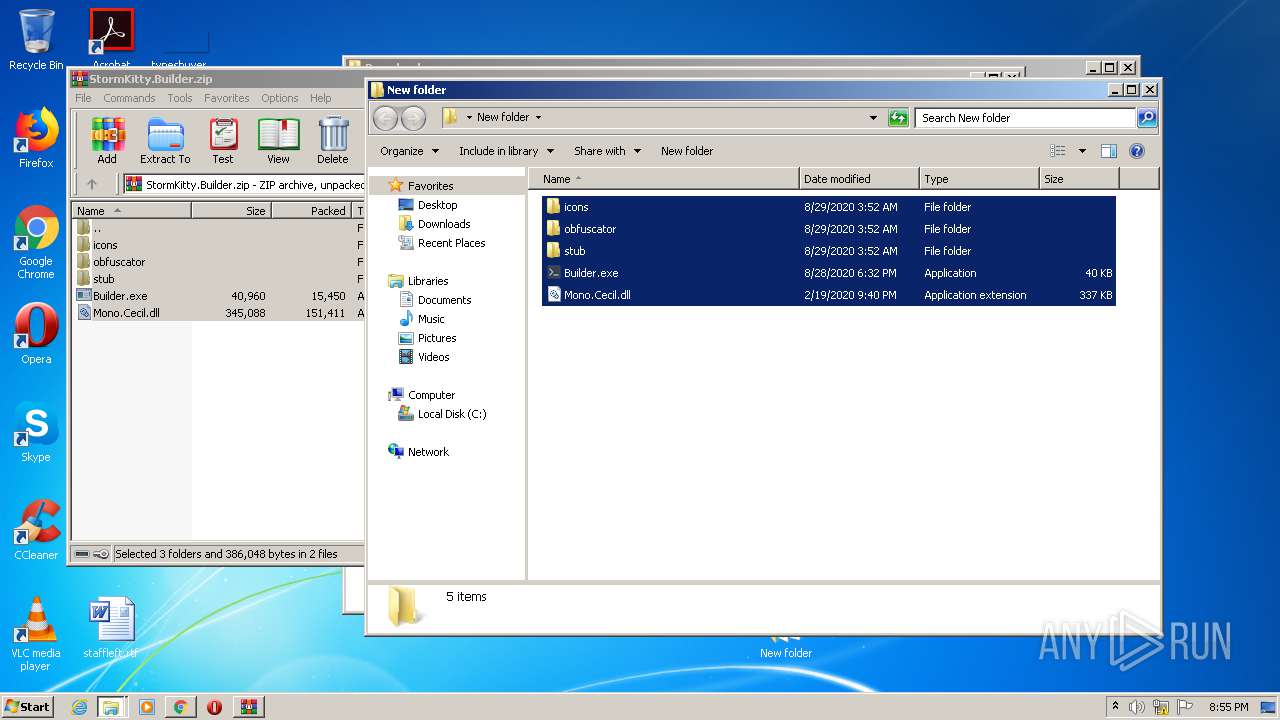
Task: Open the Options menu in WinRAR
Action: pos(280,98)
